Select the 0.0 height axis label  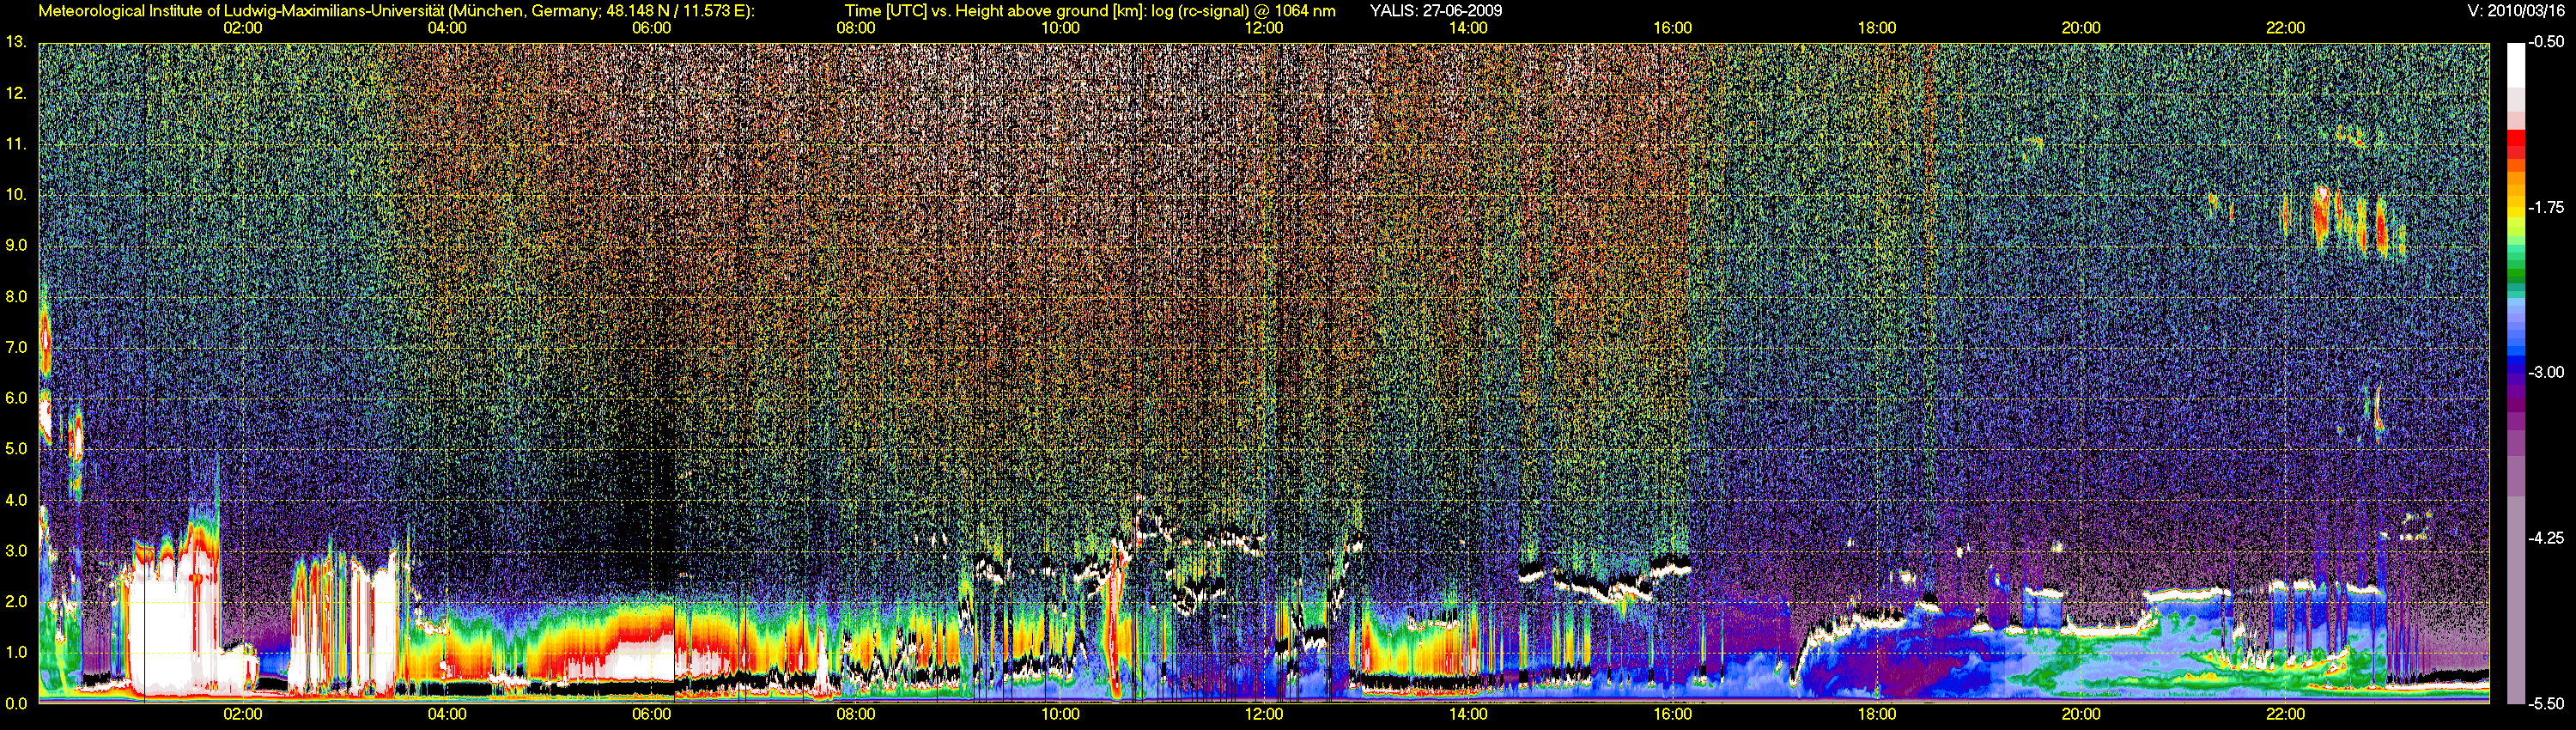(15, 704)
